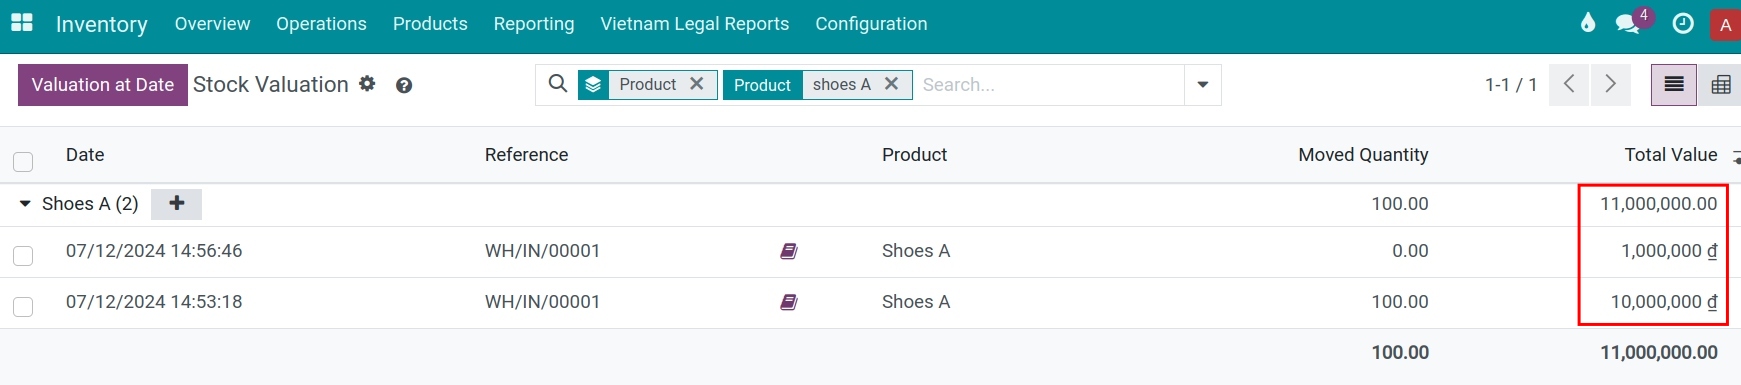The width and height of the screenshot is (1741, 385).
Task: Click the 07/12/2024 14:53:18 date cell
Action: [154, 302]
